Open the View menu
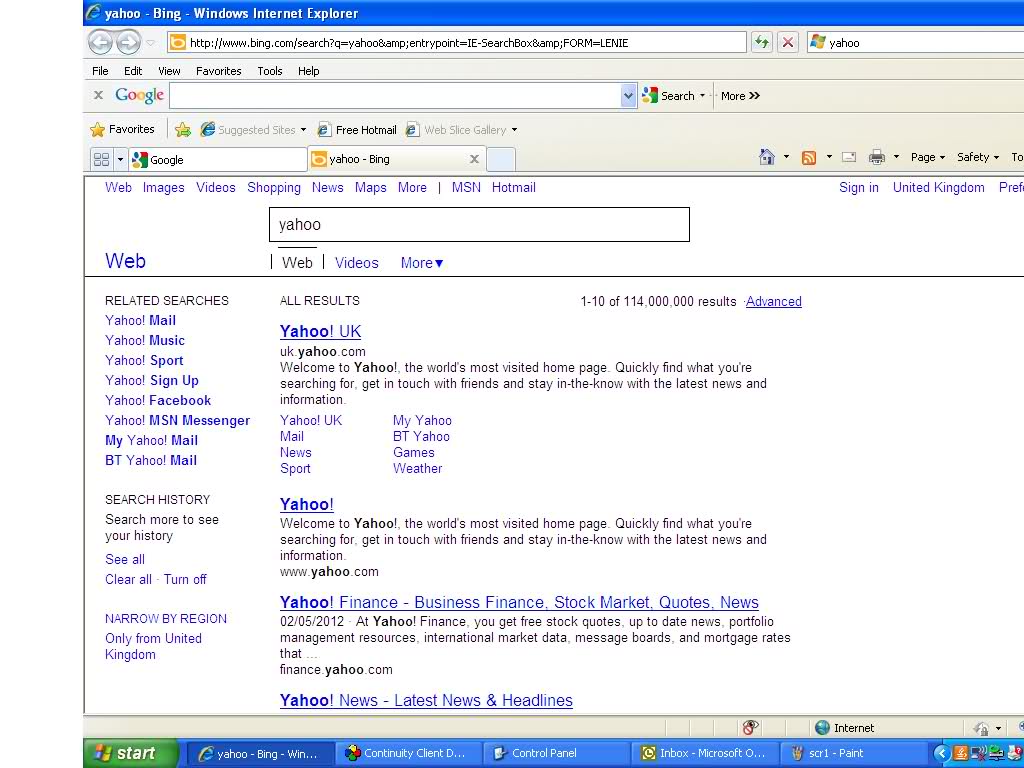Screen dimensions: 1024x768 pos(169,71)
